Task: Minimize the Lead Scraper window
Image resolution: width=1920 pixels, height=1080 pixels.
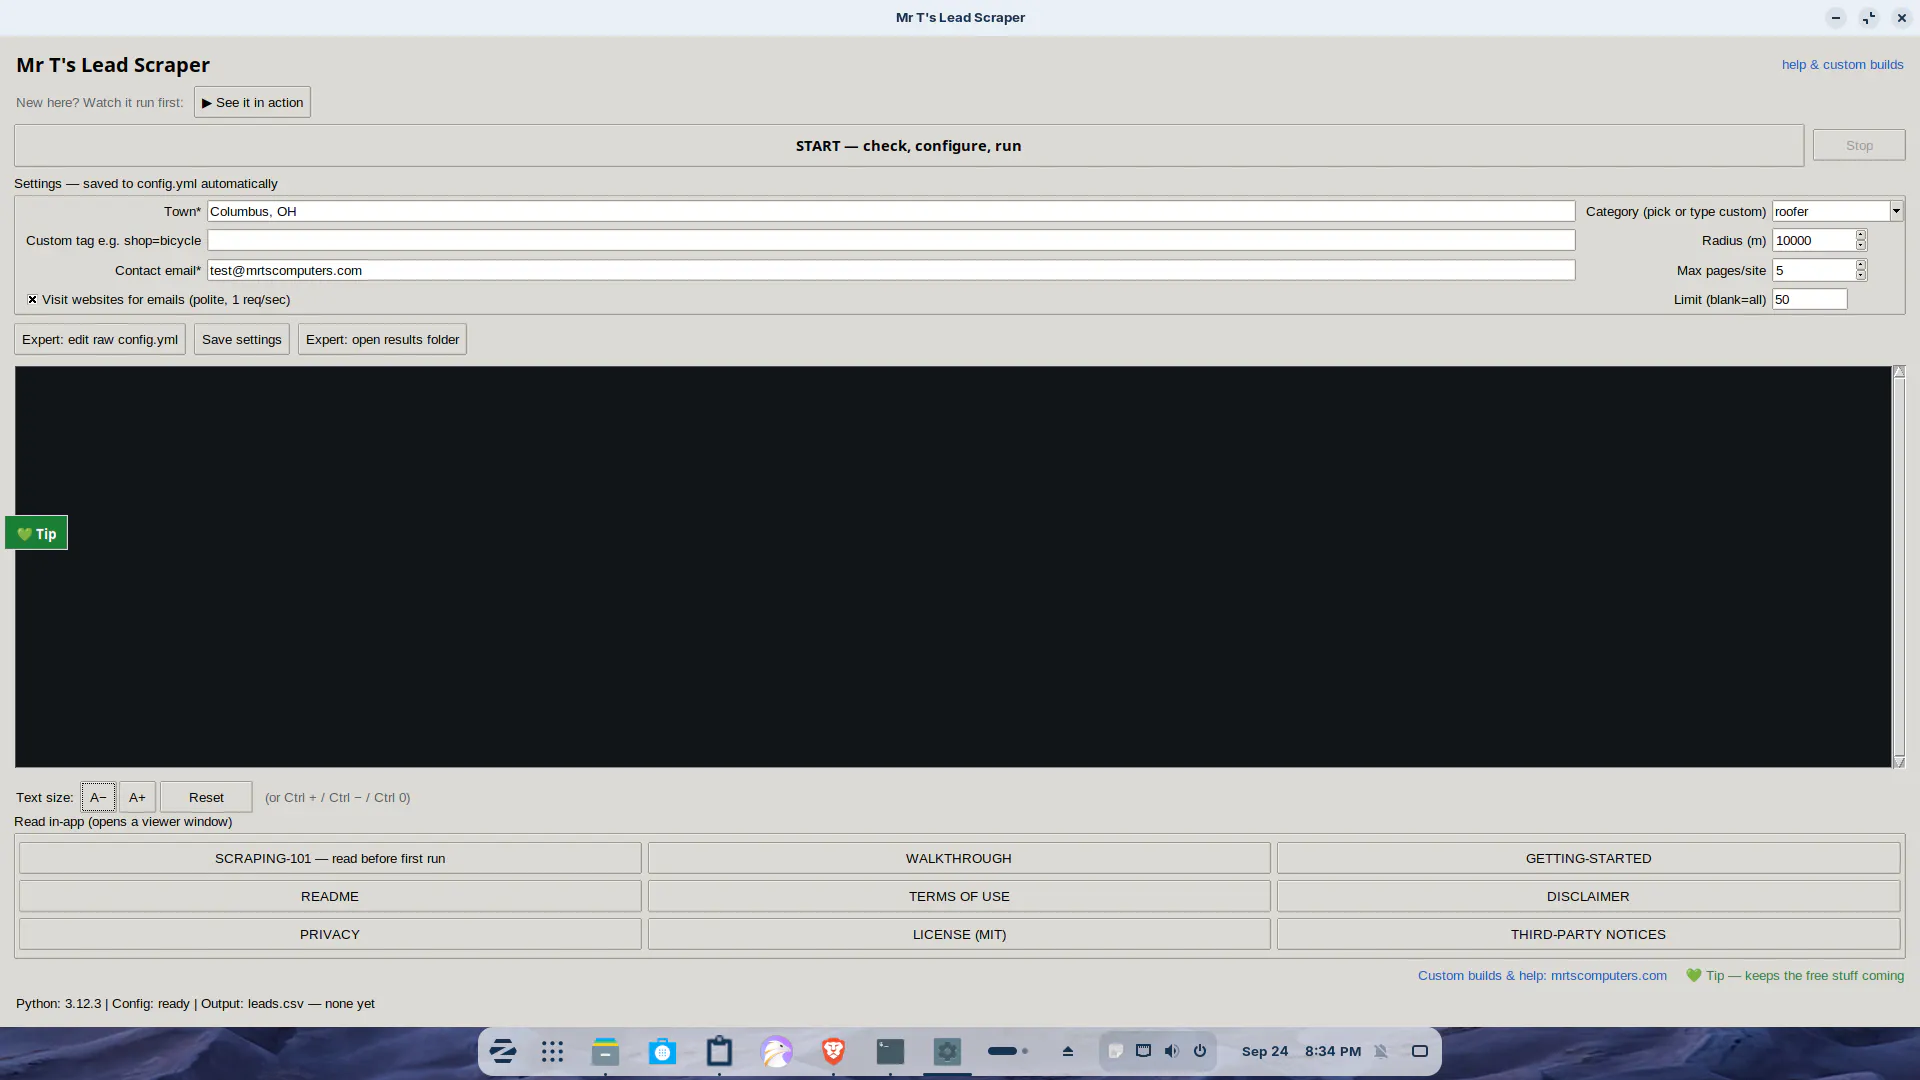Action: [x=1836, y=18]
